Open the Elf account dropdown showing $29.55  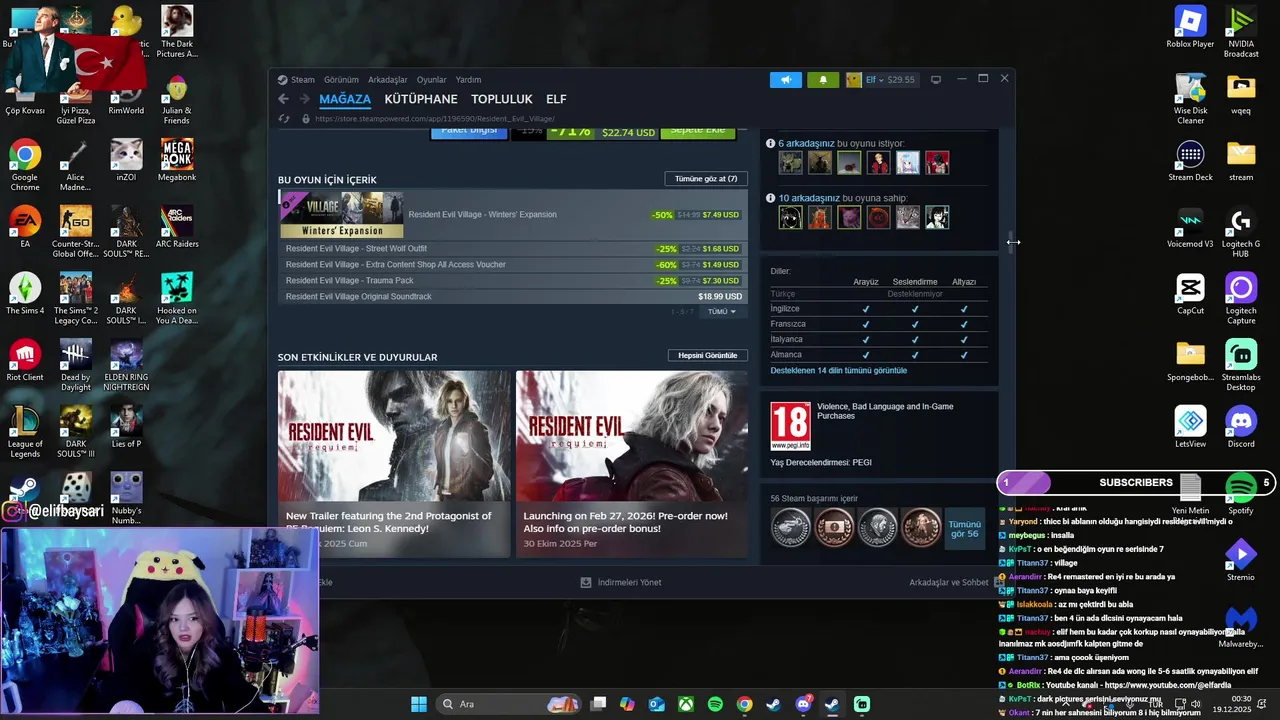click(881, 79)
